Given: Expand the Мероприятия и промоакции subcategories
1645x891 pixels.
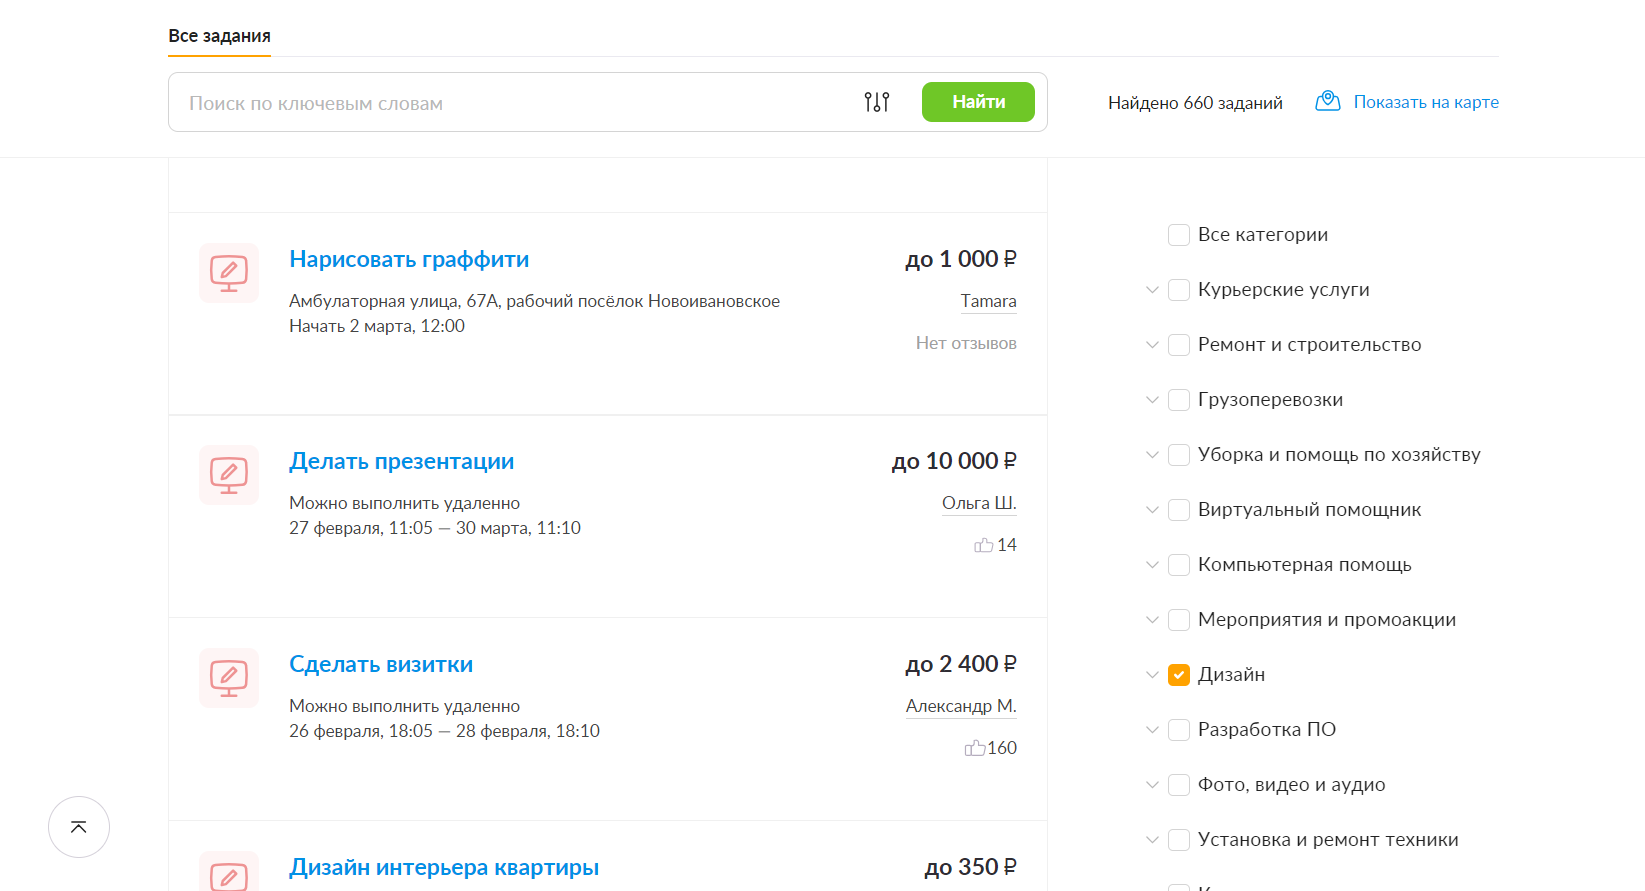Looking at the screenshot, I should (1152, 620).
